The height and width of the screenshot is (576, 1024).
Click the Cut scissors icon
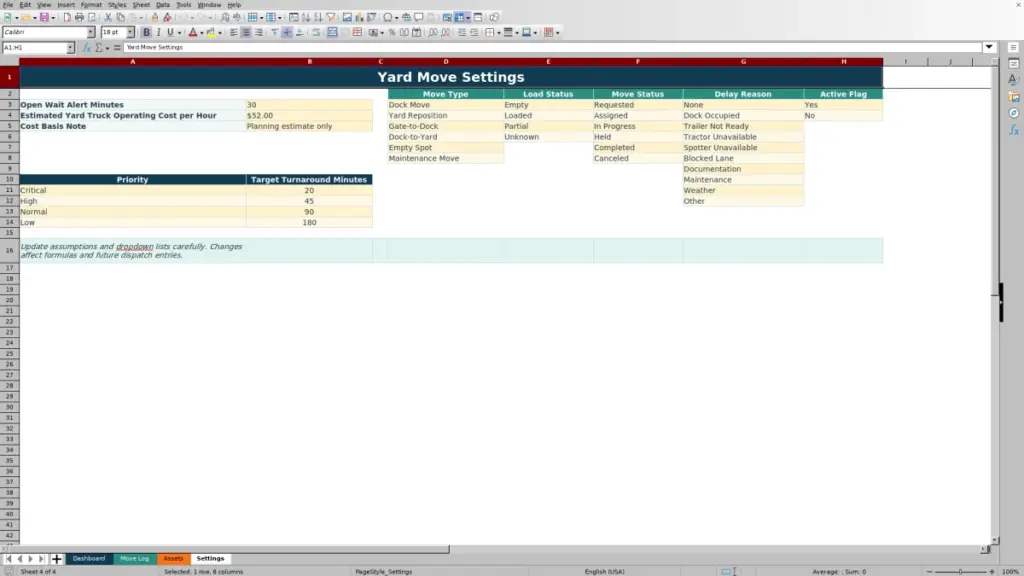(108, 17)
